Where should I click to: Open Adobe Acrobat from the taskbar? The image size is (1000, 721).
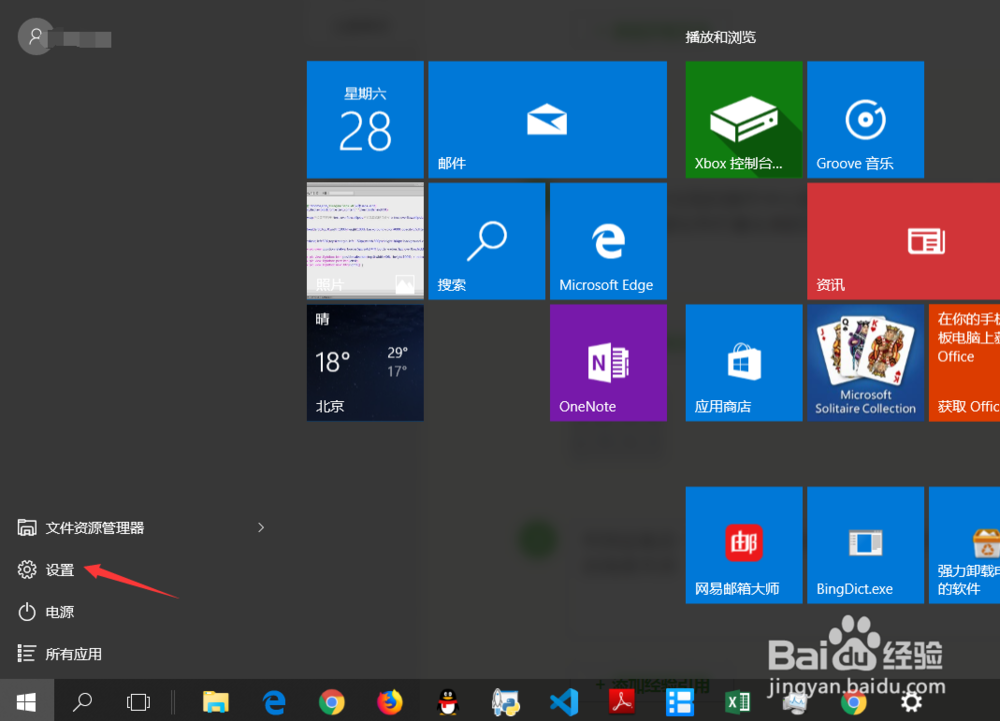coord(622,702)
